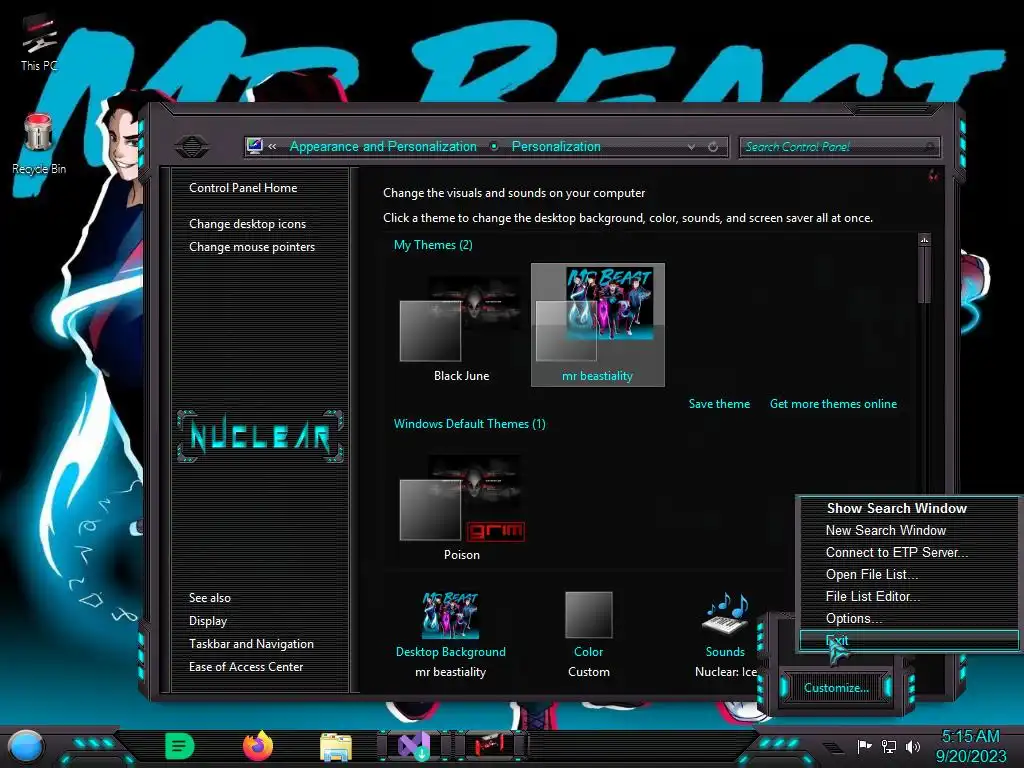The height and width of the screenshot is (768, 1024).
Task: Click the refresh button in address bar
Action: 713,147
